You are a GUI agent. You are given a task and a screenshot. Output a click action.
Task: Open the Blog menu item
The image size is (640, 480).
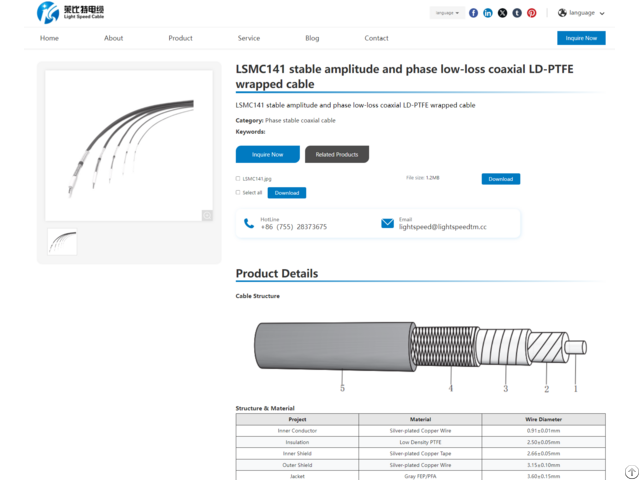coord(312,38)
